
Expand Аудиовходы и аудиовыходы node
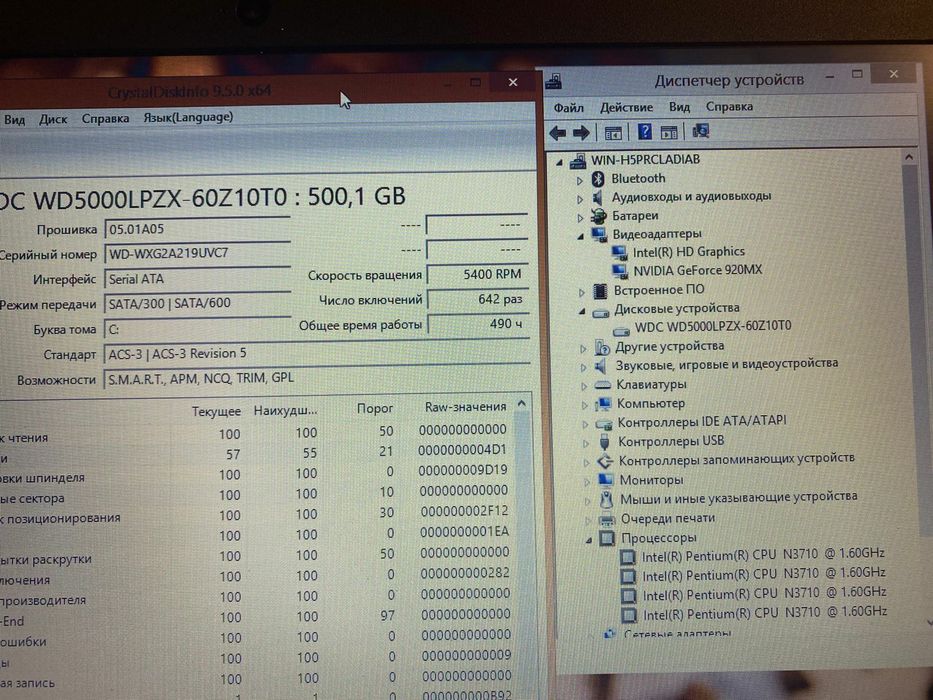pos(580,198)
